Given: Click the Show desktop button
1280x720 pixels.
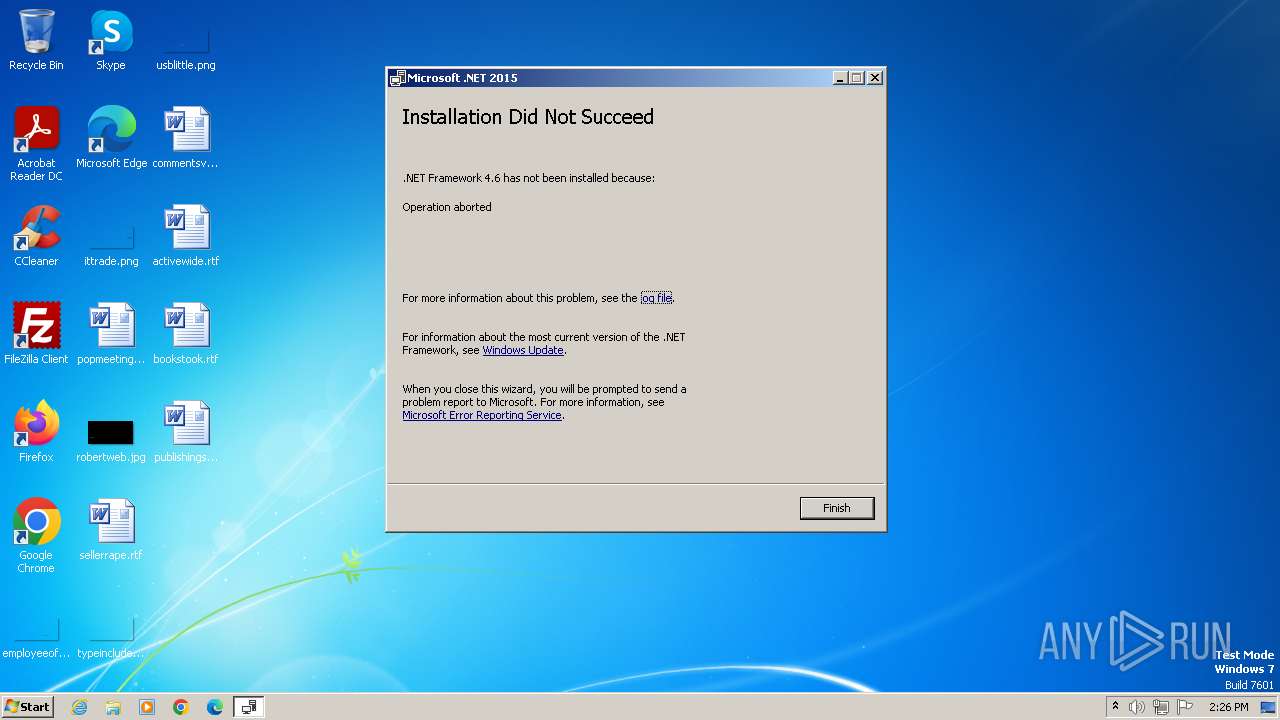Looking at the screenshot, I should point(1268,707).
